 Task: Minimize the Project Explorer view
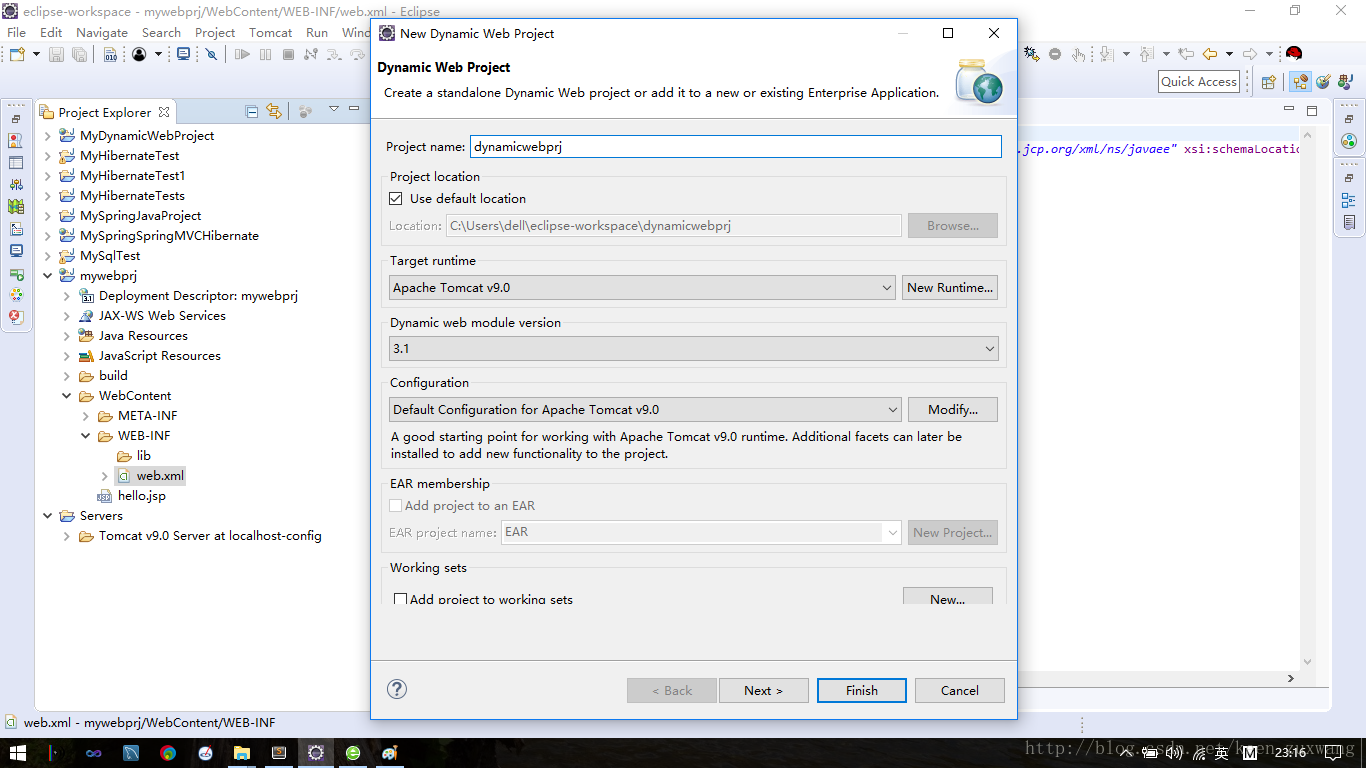355,108
